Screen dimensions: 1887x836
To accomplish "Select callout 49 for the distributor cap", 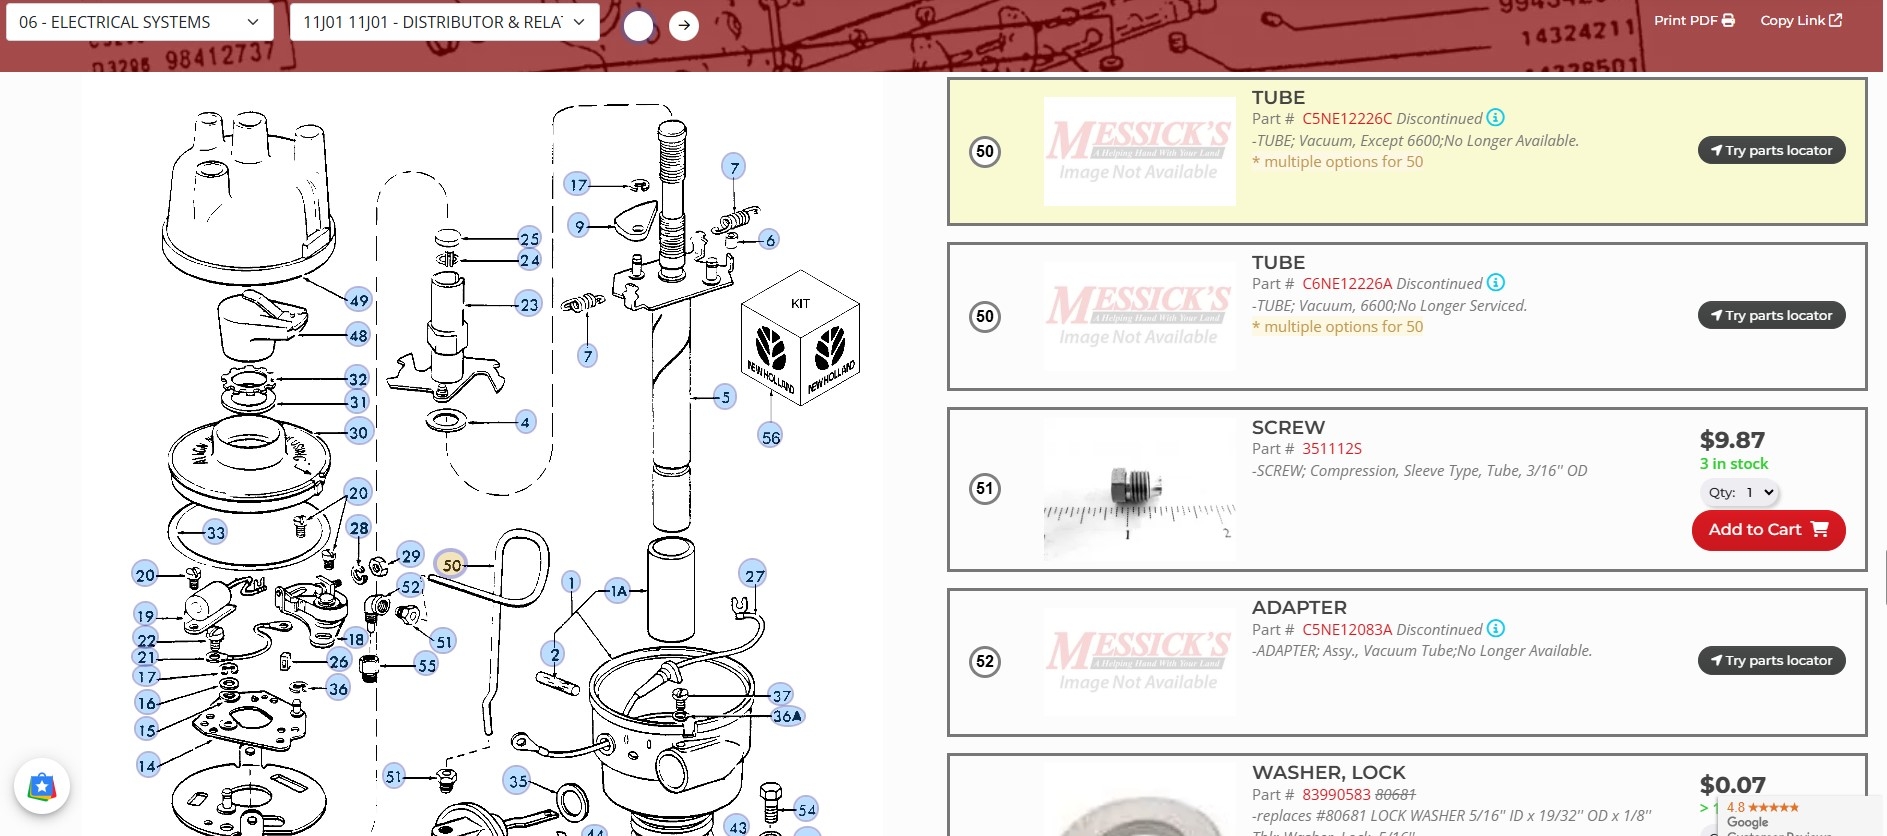I will 358,300.
